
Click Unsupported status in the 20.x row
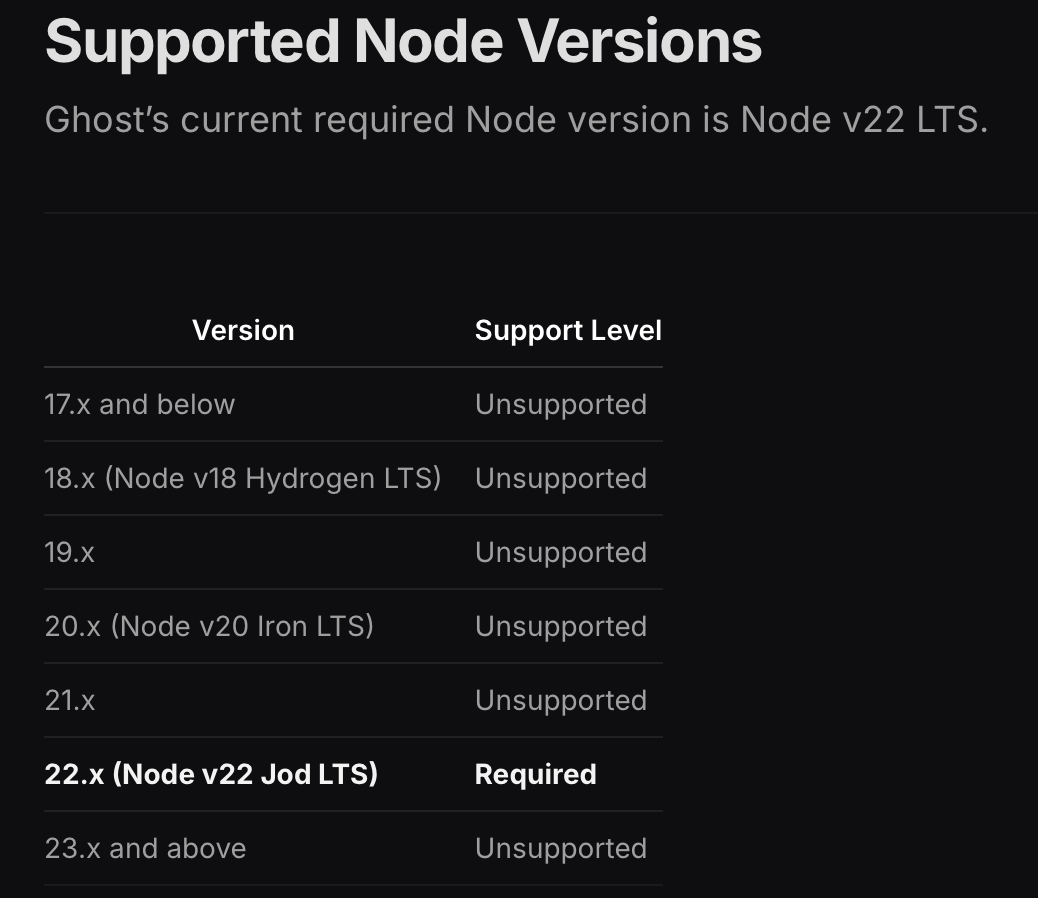(x=561, y=627)
